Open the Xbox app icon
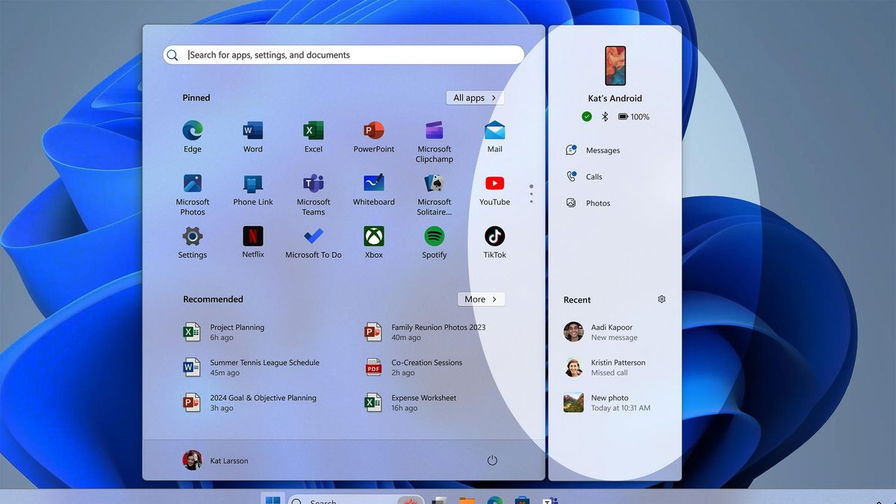 click(x=373, y=237)
